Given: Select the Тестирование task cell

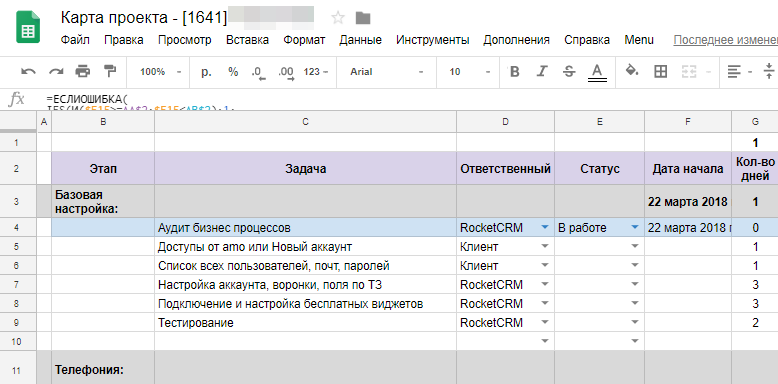Looking at the screenshot, I should (305, 322).
